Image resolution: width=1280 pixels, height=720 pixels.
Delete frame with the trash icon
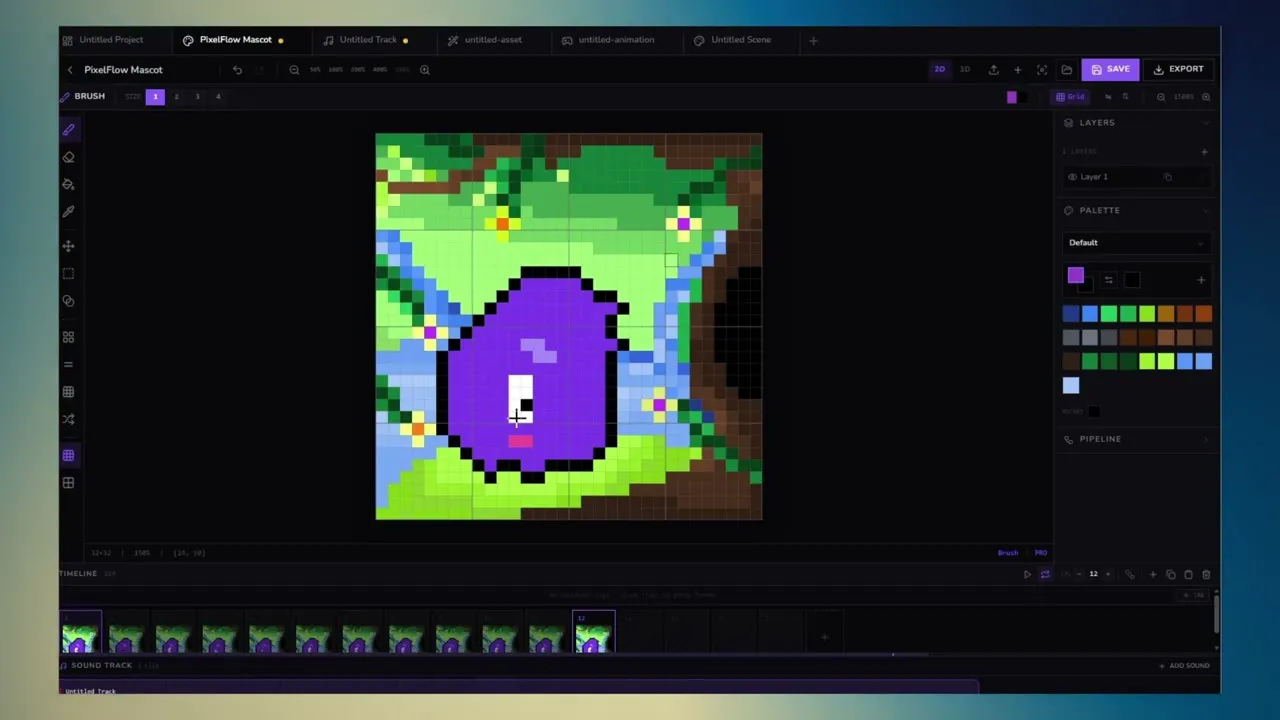tap(1206, 575)
